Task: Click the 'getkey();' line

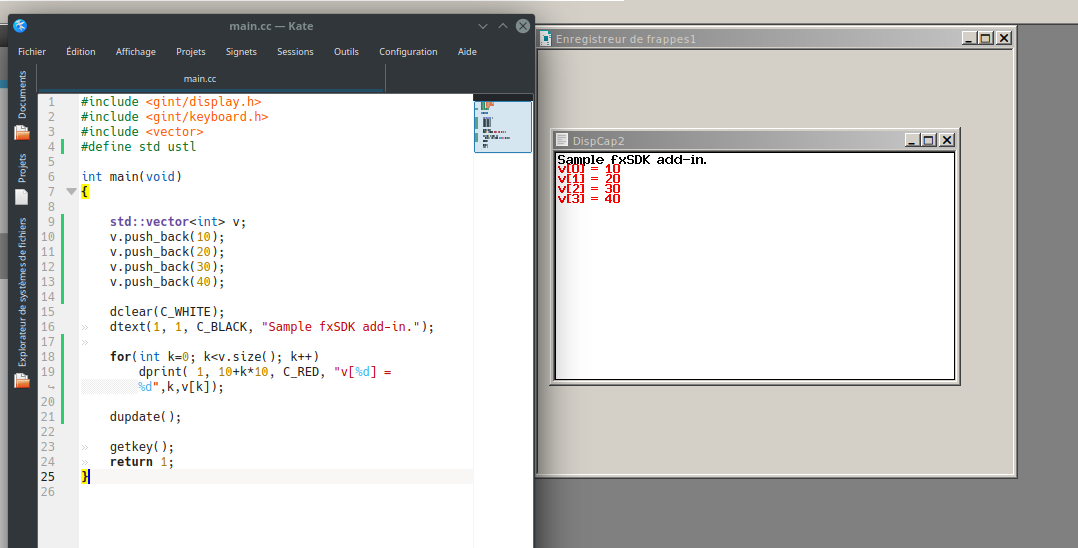Action: tap(142, 447)
